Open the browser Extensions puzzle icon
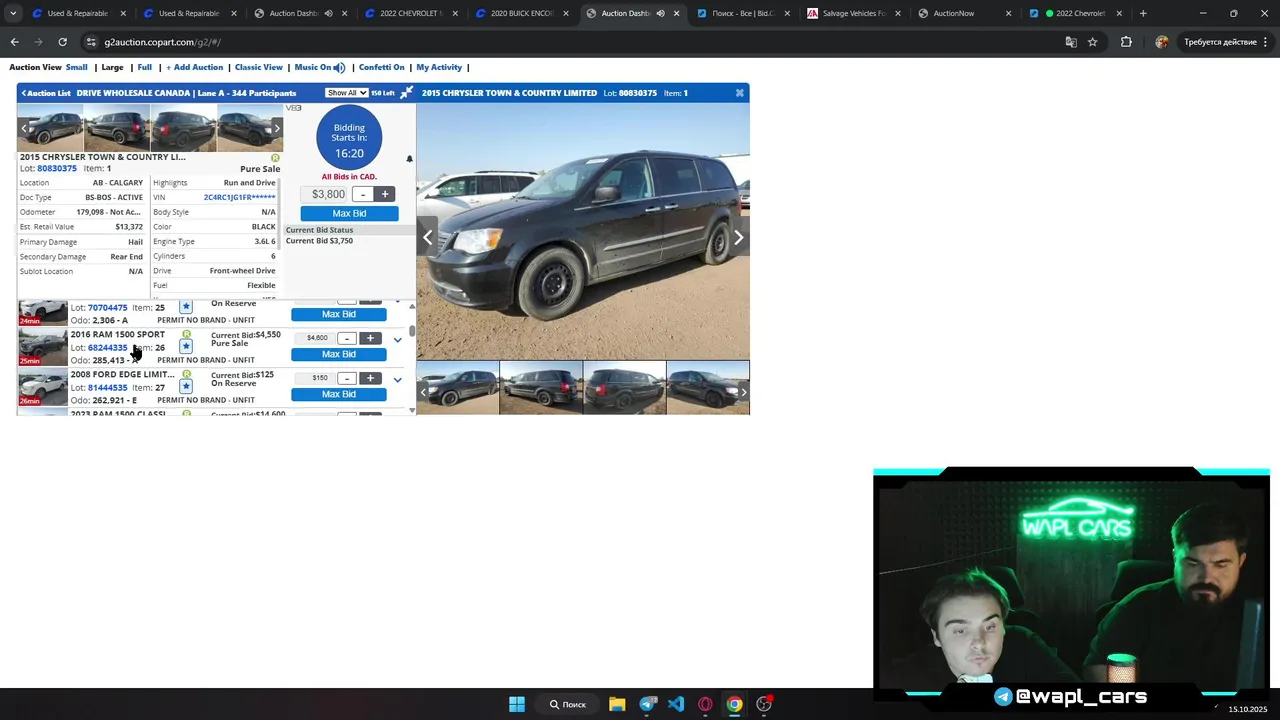 pos(1126,42)
